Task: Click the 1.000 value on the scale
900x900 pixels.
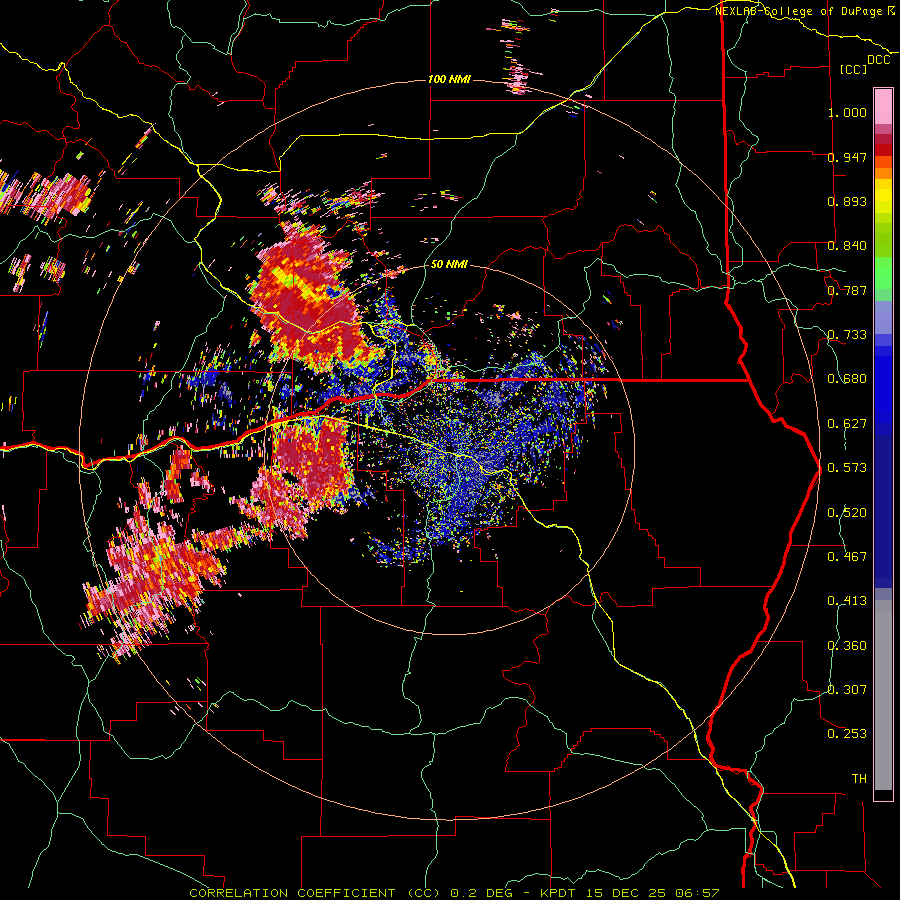Action: tap(847, 113)
